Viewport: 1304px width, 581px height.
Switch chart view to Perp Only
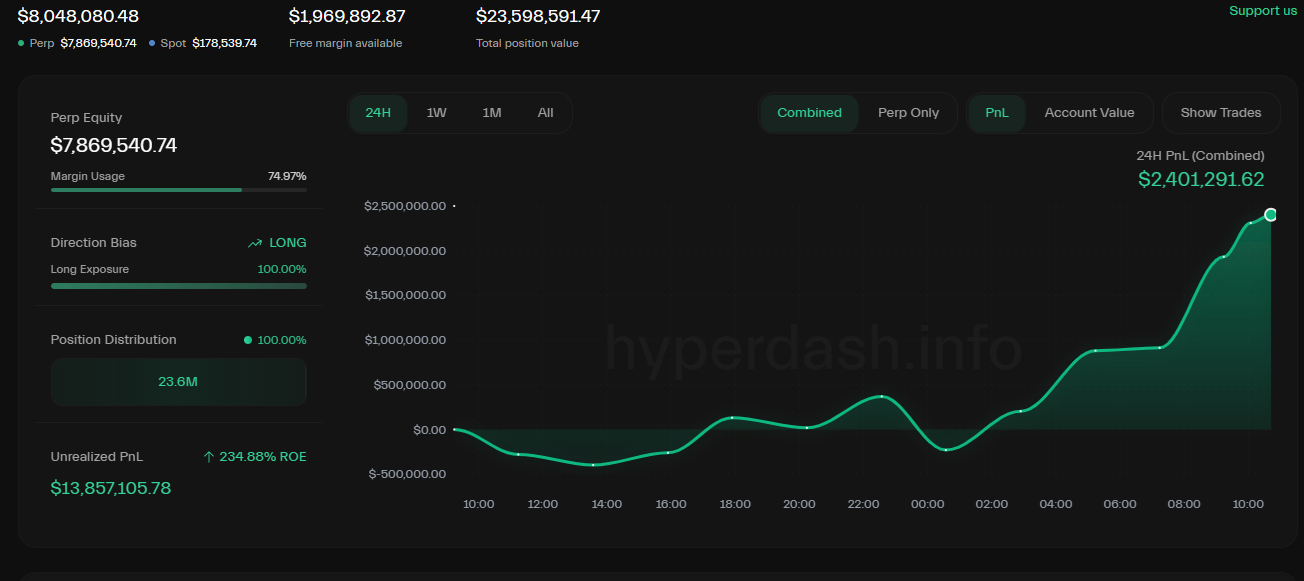(908, 113)
